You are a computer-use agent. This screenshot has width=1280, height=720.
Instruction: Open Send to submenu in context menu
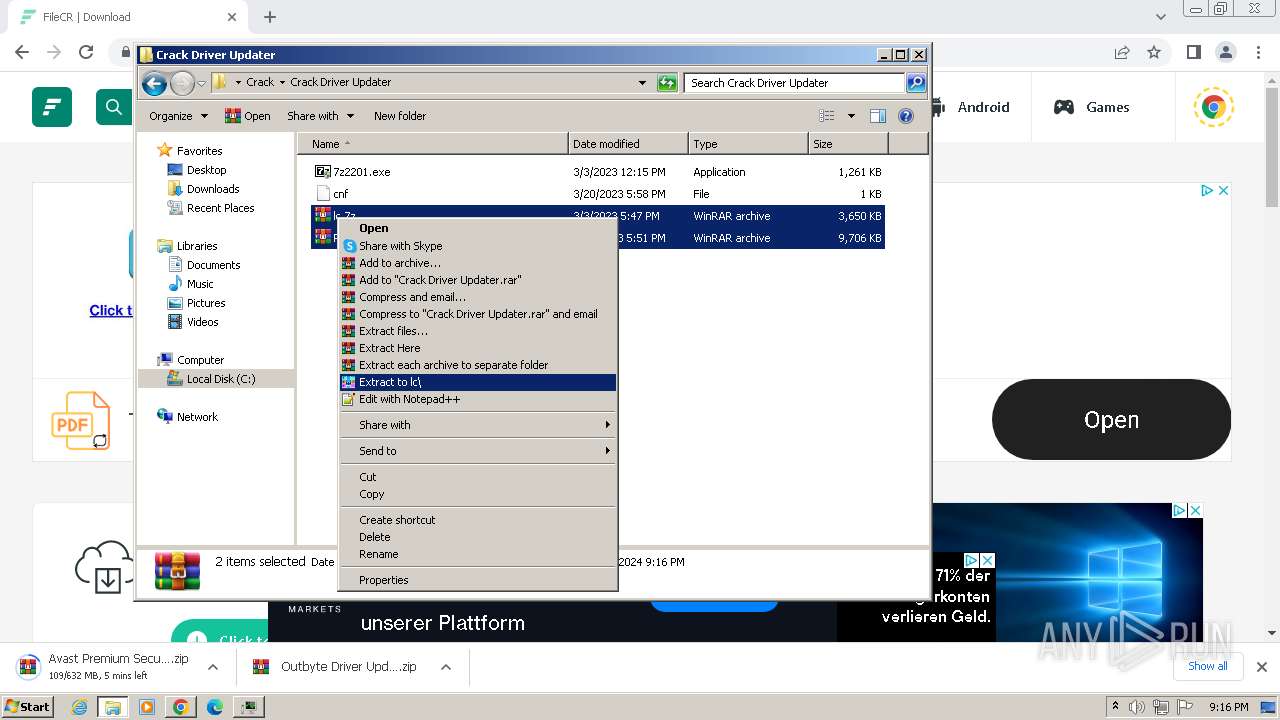(x=478, y=451)
